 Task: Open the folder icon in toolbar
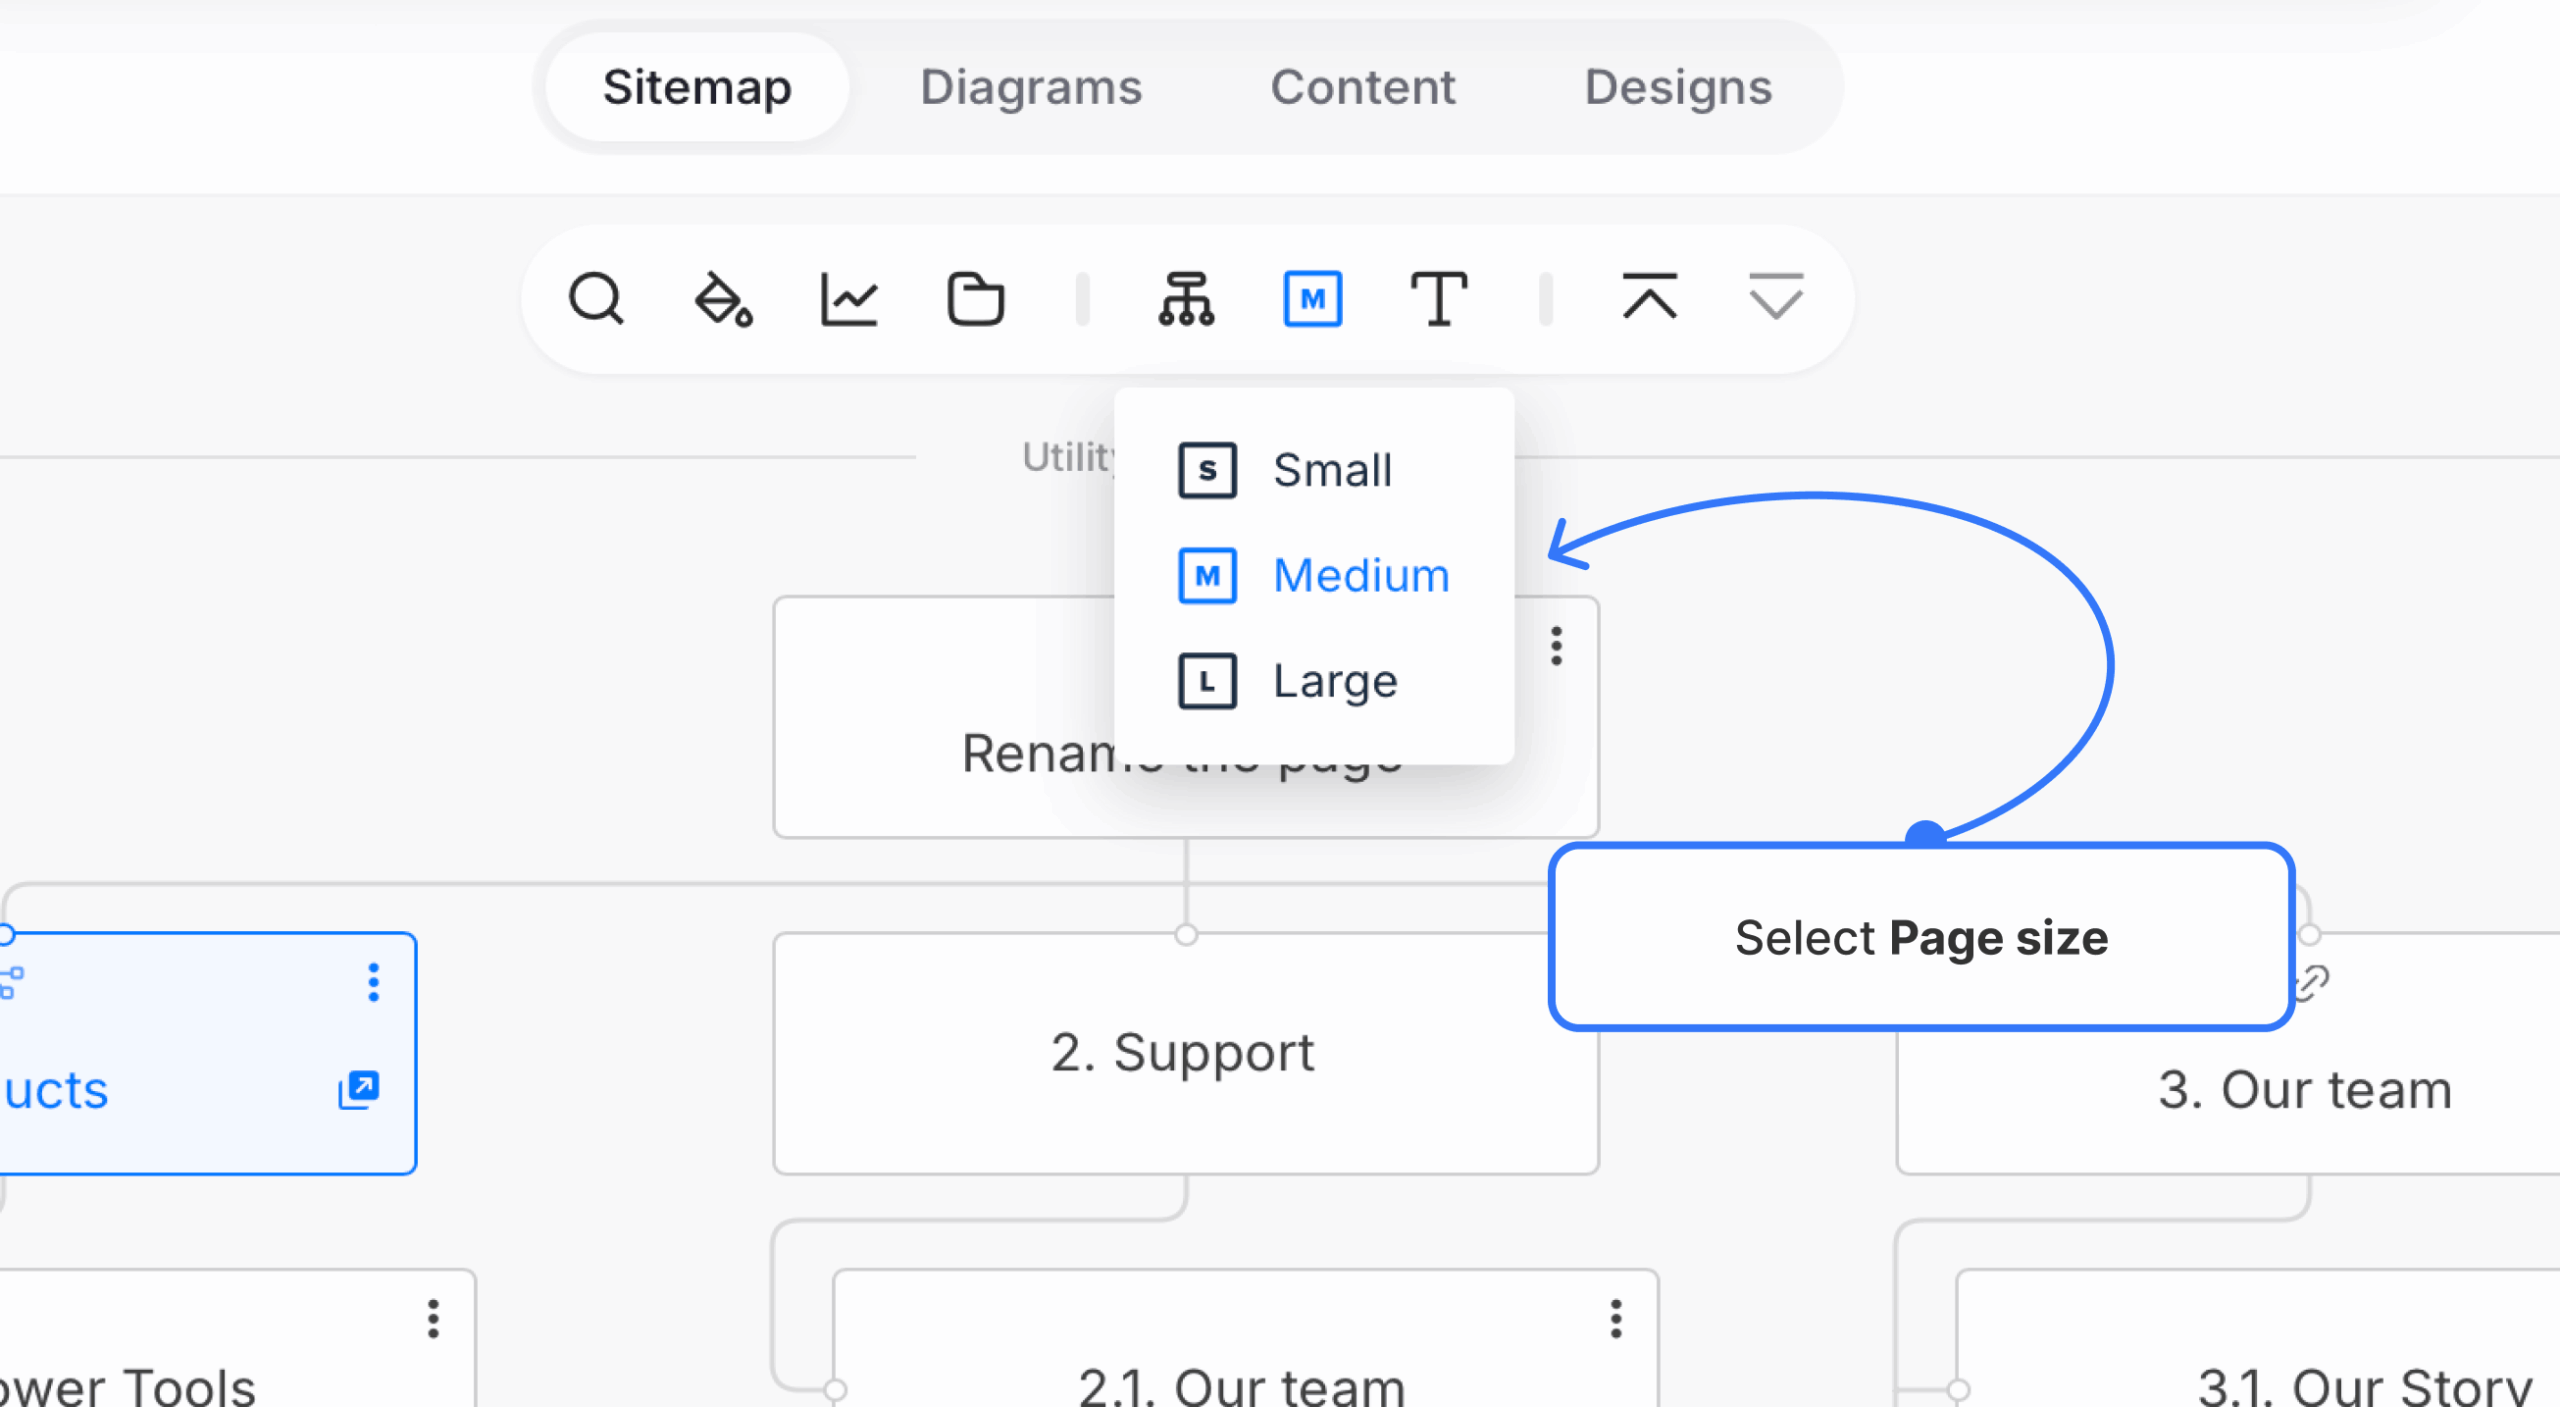[975, 299]
